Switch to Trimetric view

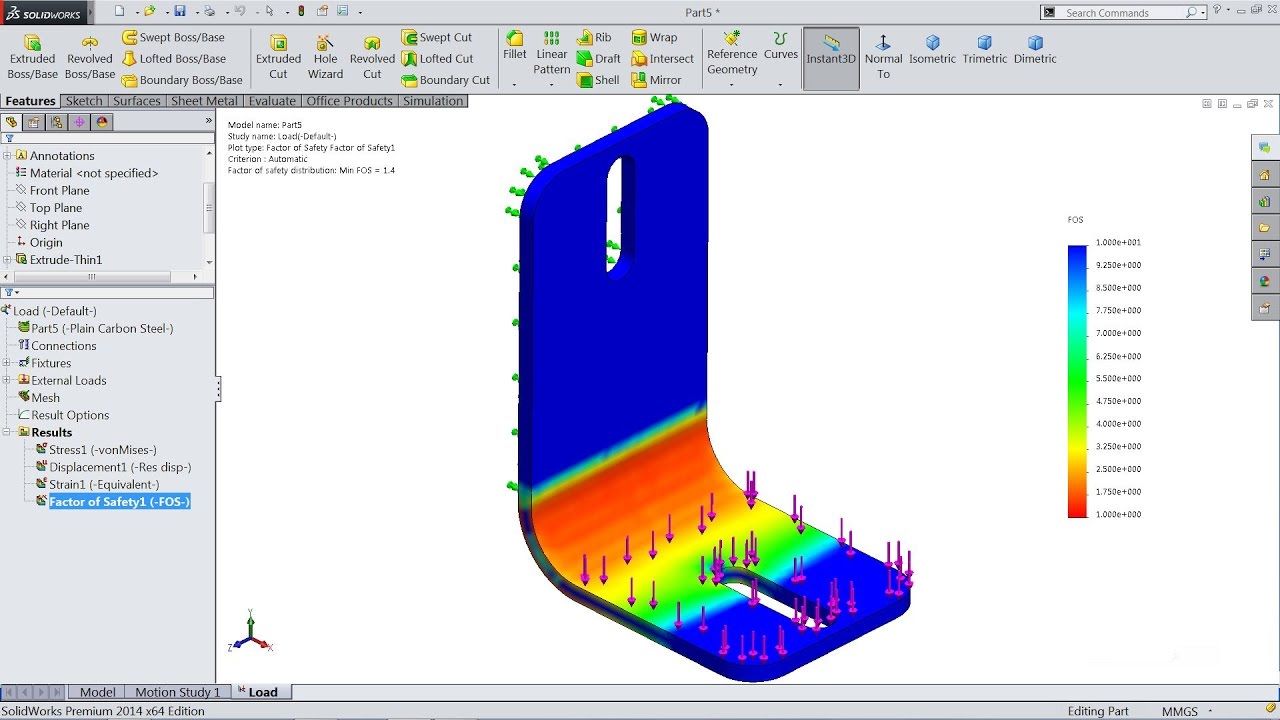click(x=985, y=50)
